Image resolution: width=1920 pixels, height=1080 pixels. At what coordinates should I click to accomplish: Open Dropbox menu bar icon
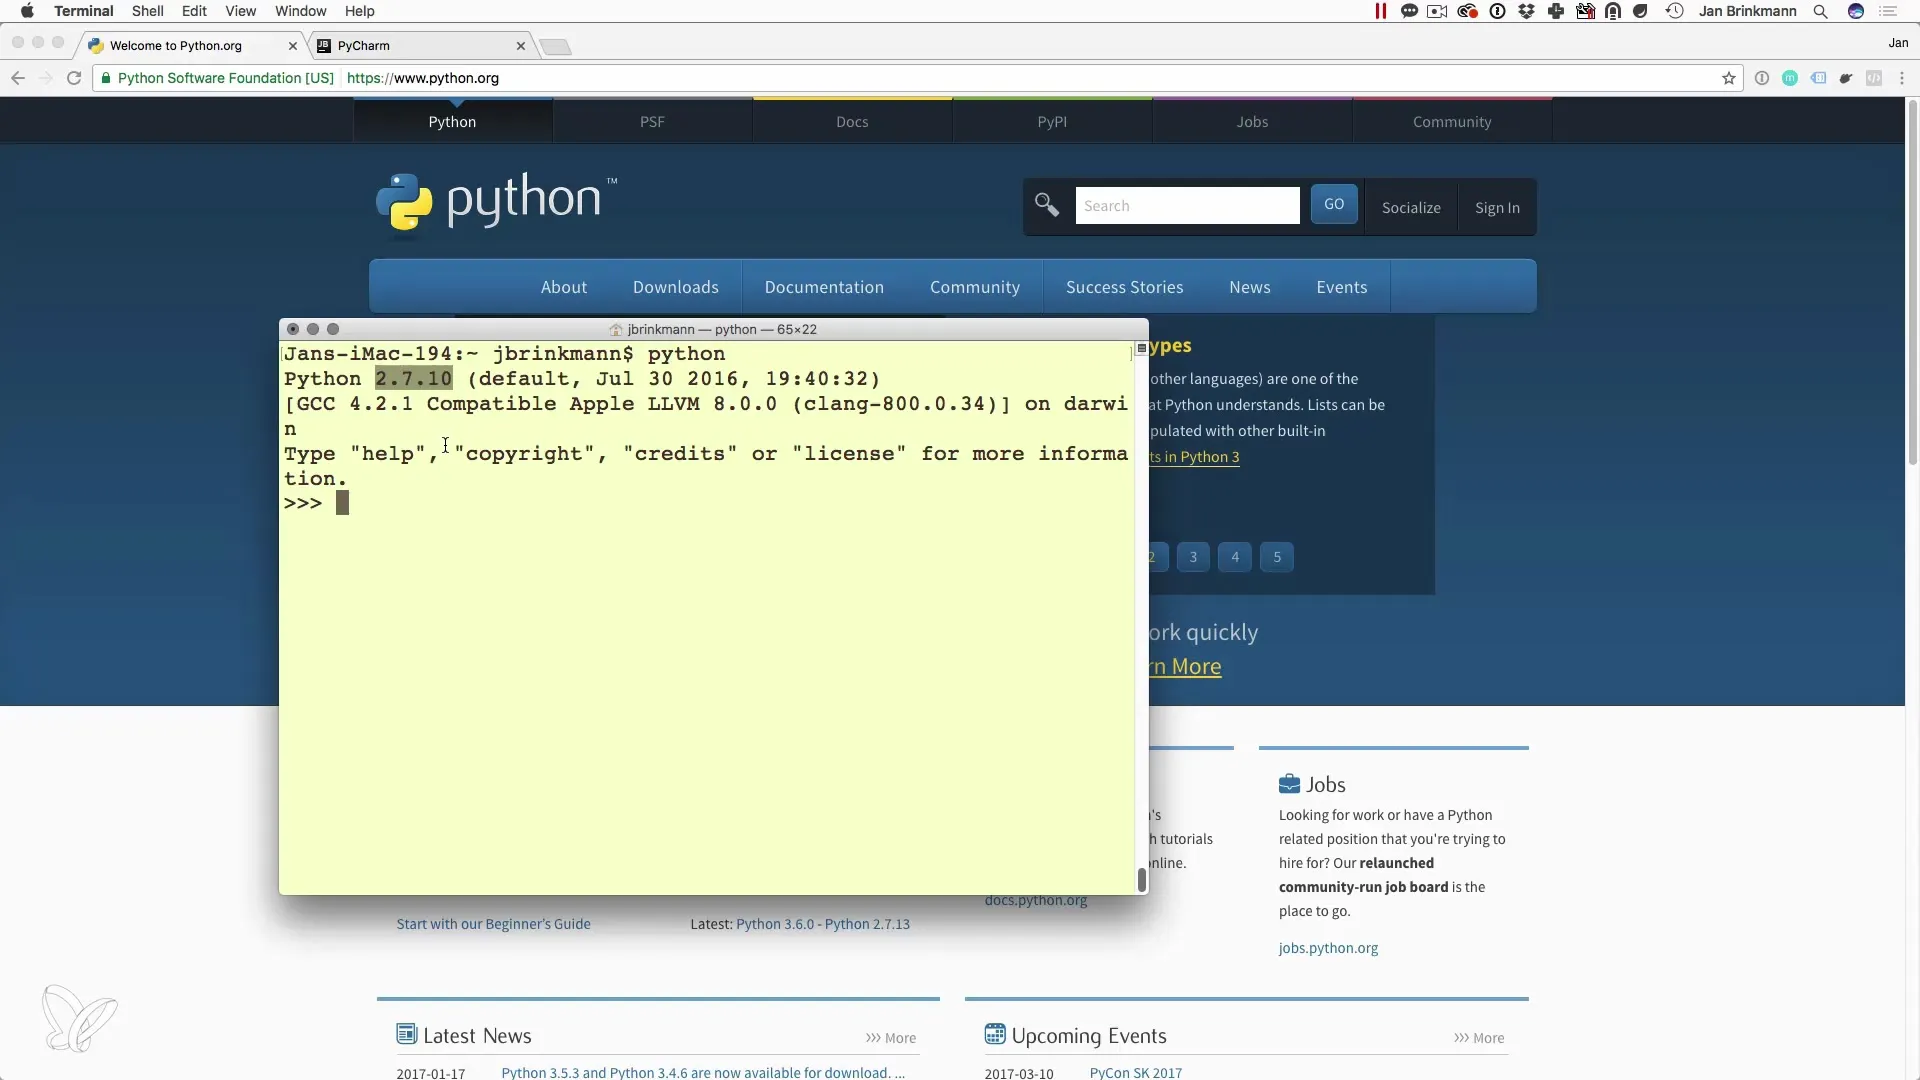[x=1526, y=11]
